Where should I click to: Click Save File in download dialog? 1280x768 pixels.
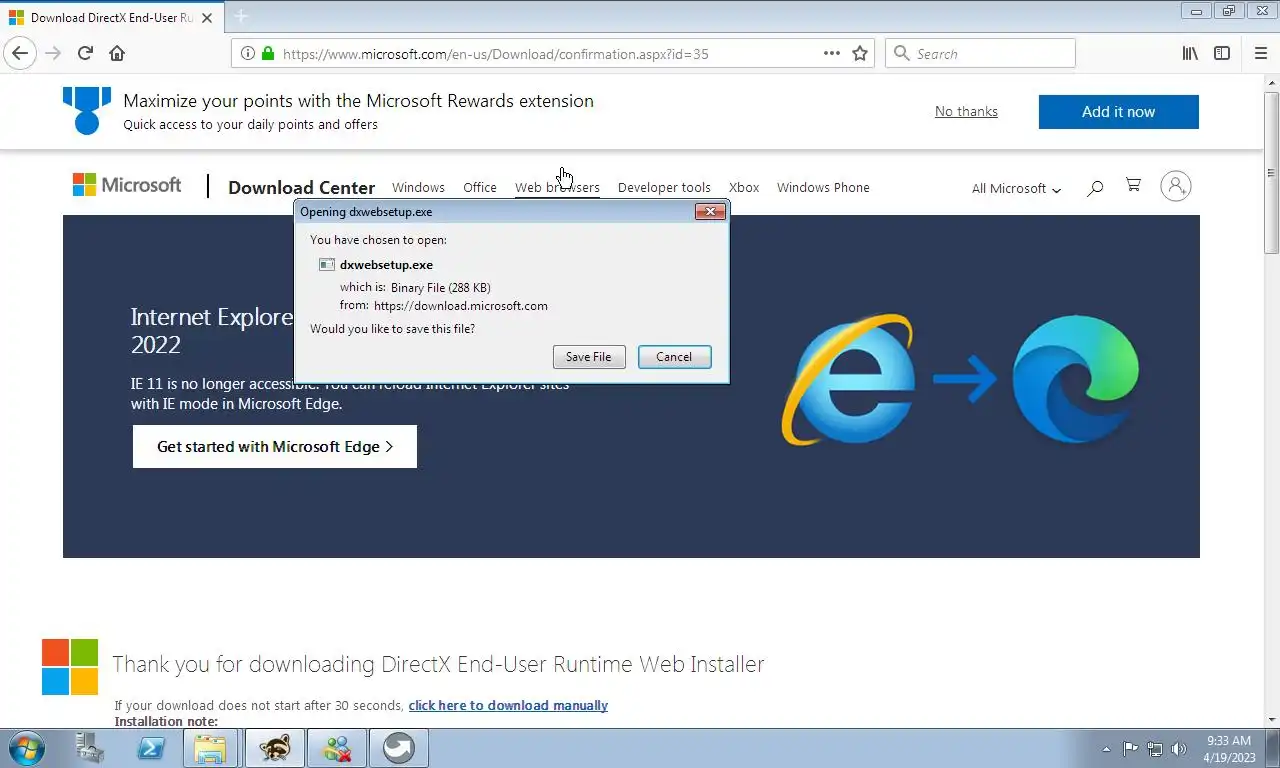click(x=589, y=357)
